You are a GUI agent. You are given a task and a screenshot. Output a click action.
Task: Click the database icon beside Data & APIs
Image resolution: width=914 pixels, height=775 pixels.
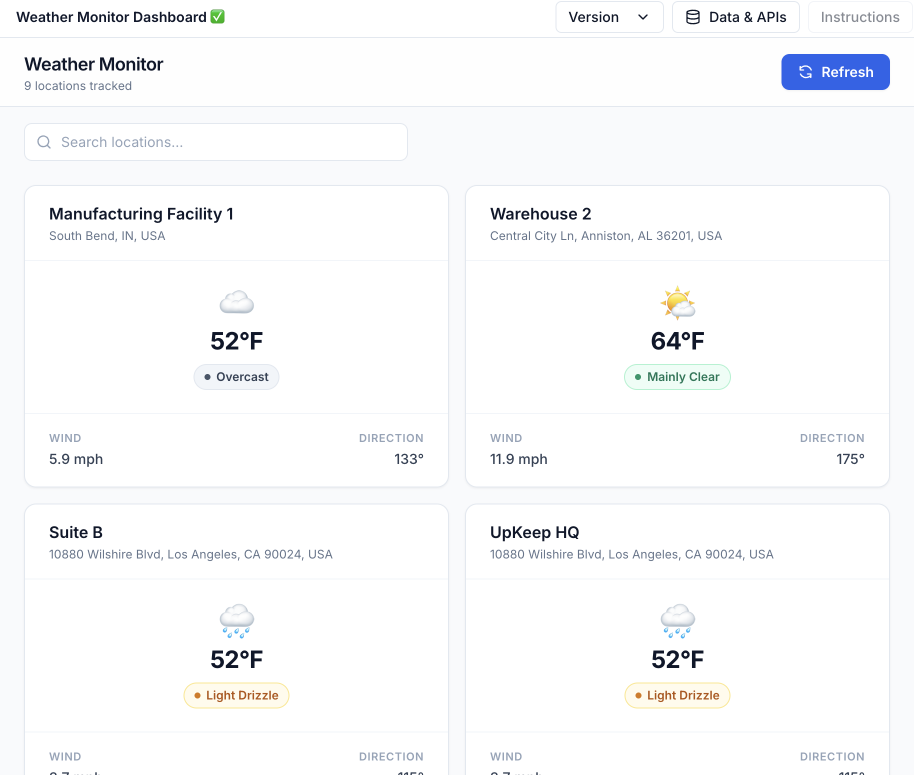(x=692, y=17)
